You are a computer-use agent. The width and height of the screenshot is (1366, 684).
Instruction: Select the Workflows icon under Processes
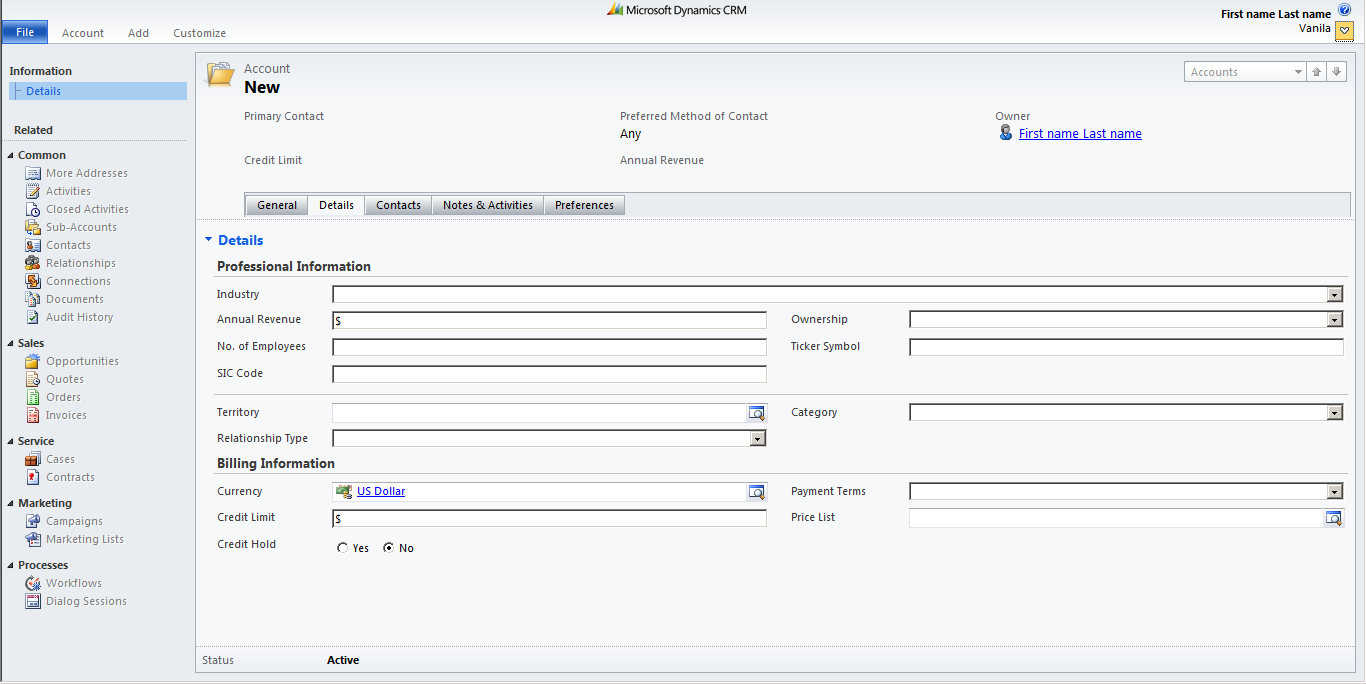click(31, 583)
